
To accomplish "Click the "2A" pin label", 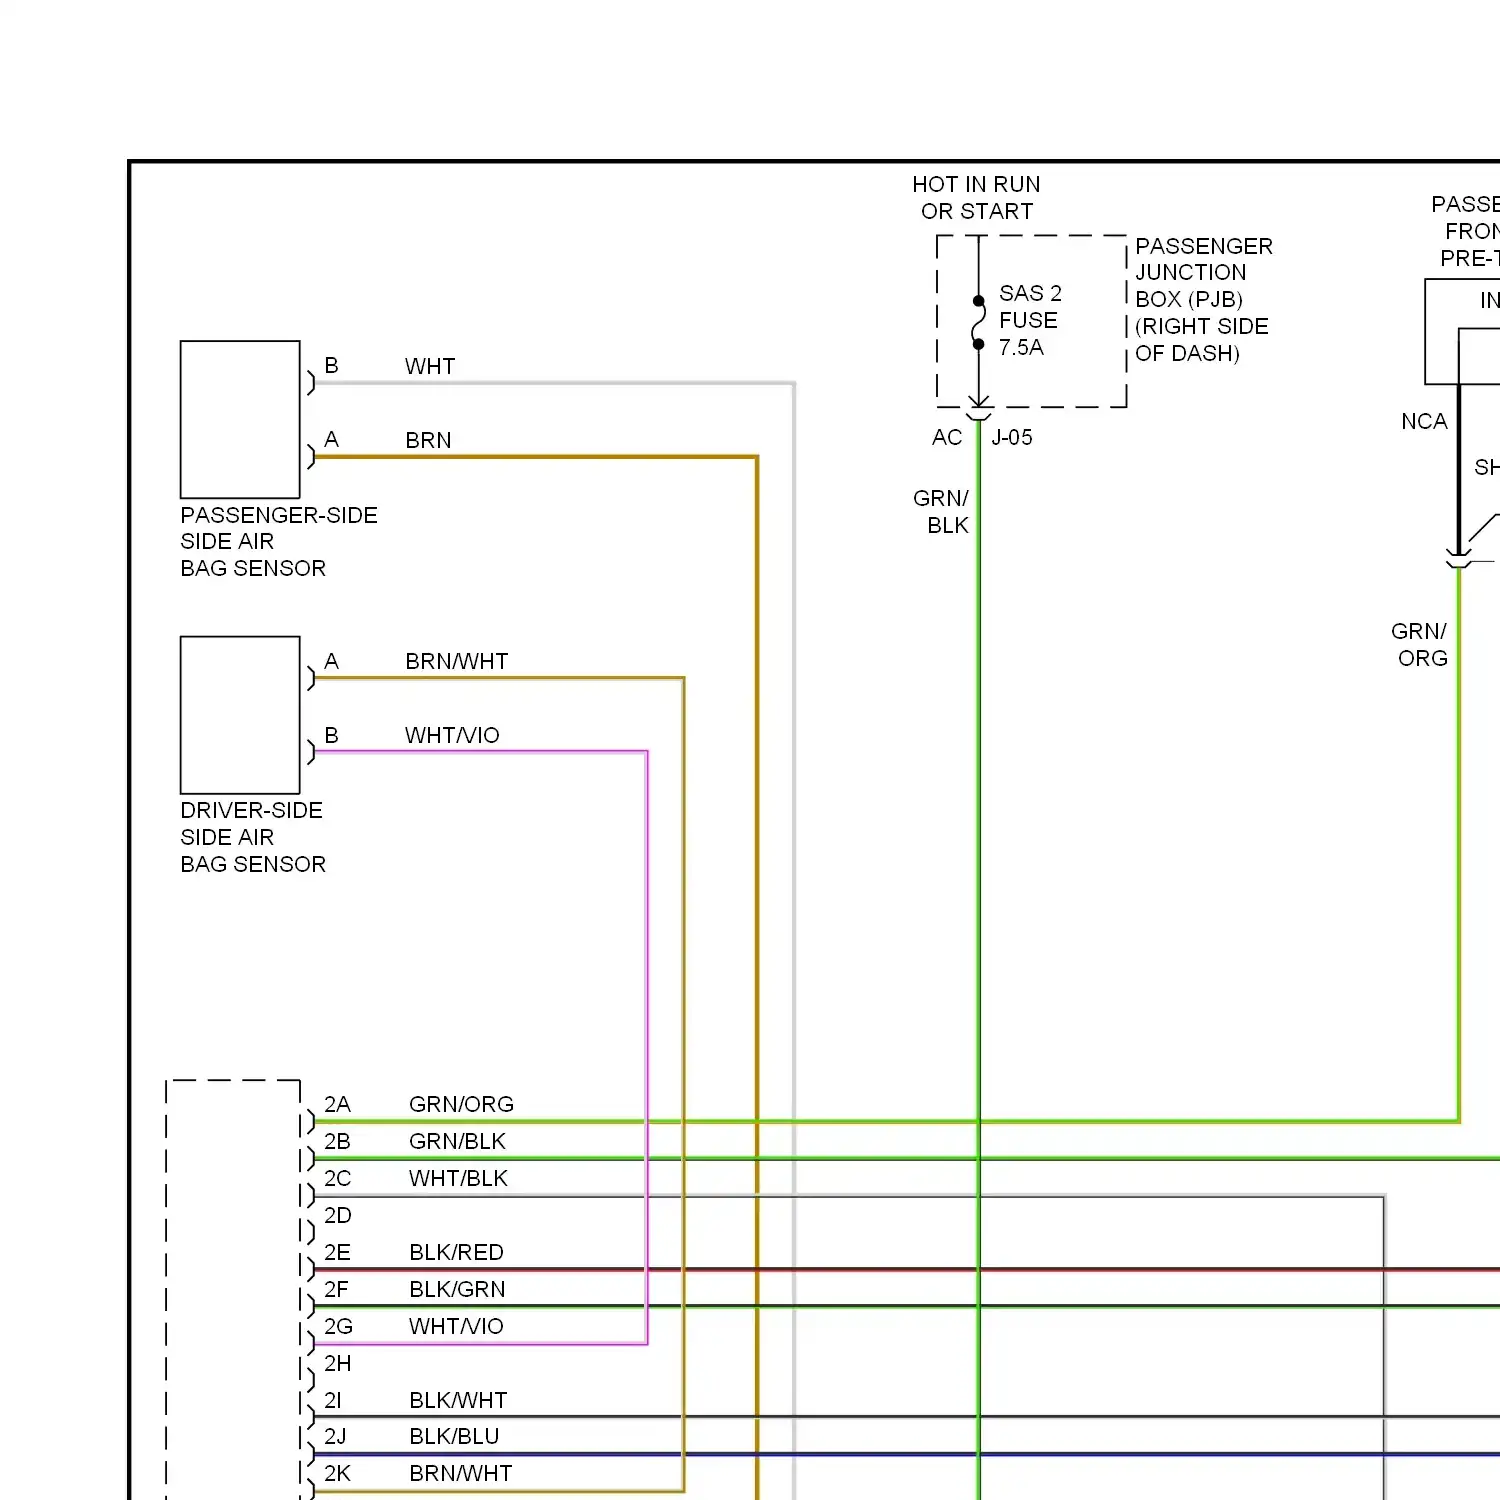I will [337, 1104].
